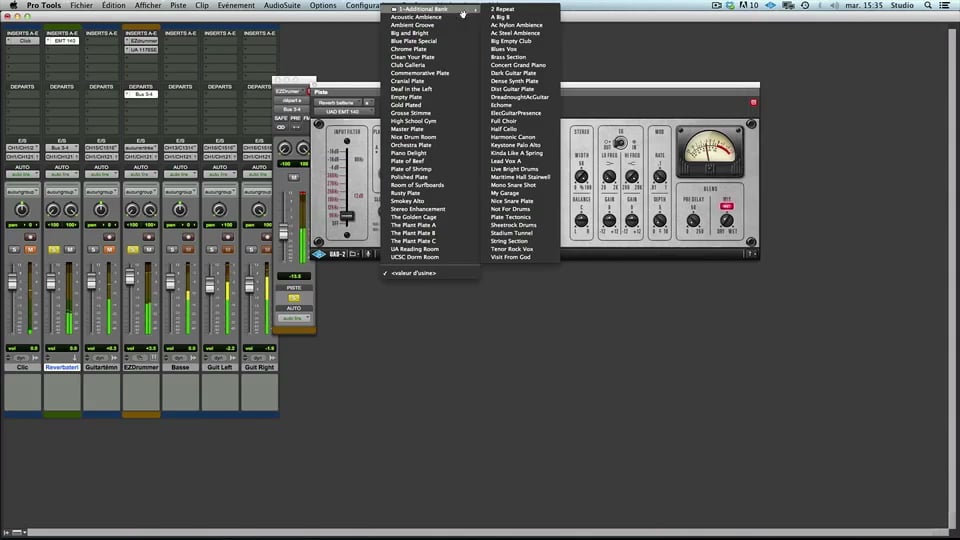The image size is (960, 540).
Task: Click record enable on Basse track
Action: pyautogui.click(x=188, y=237)
